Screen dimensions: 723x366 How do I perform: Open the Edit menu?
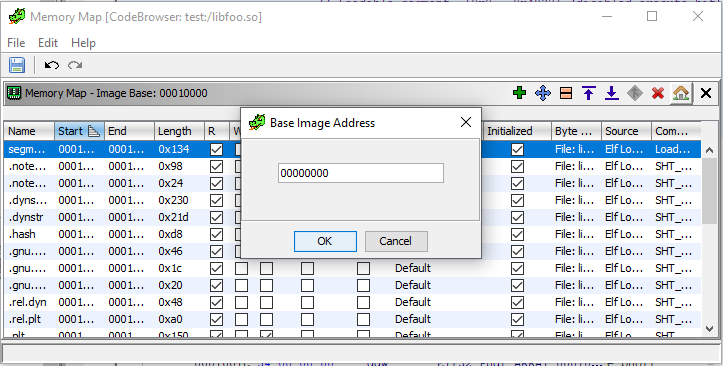click(48, 43)
